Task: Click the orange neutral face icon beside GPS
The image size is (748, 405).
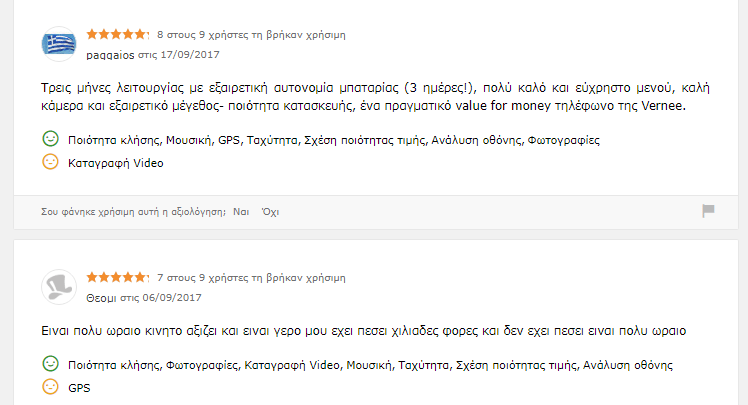Action: (50, 387)
